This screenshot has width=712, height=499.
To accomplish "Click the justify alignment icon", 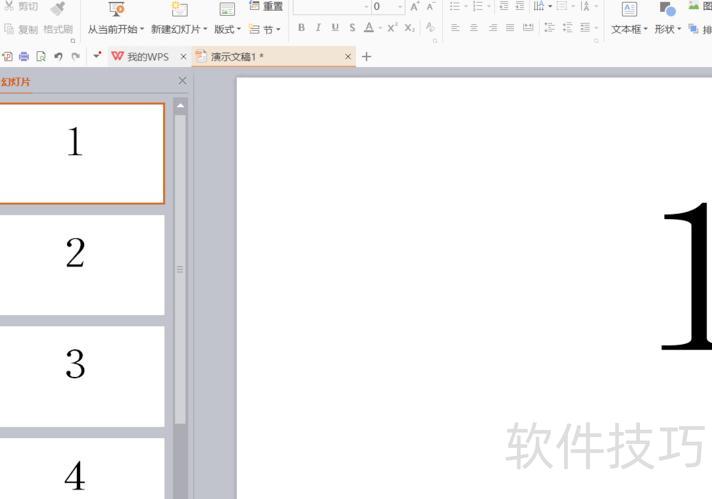I will [510, 28].
